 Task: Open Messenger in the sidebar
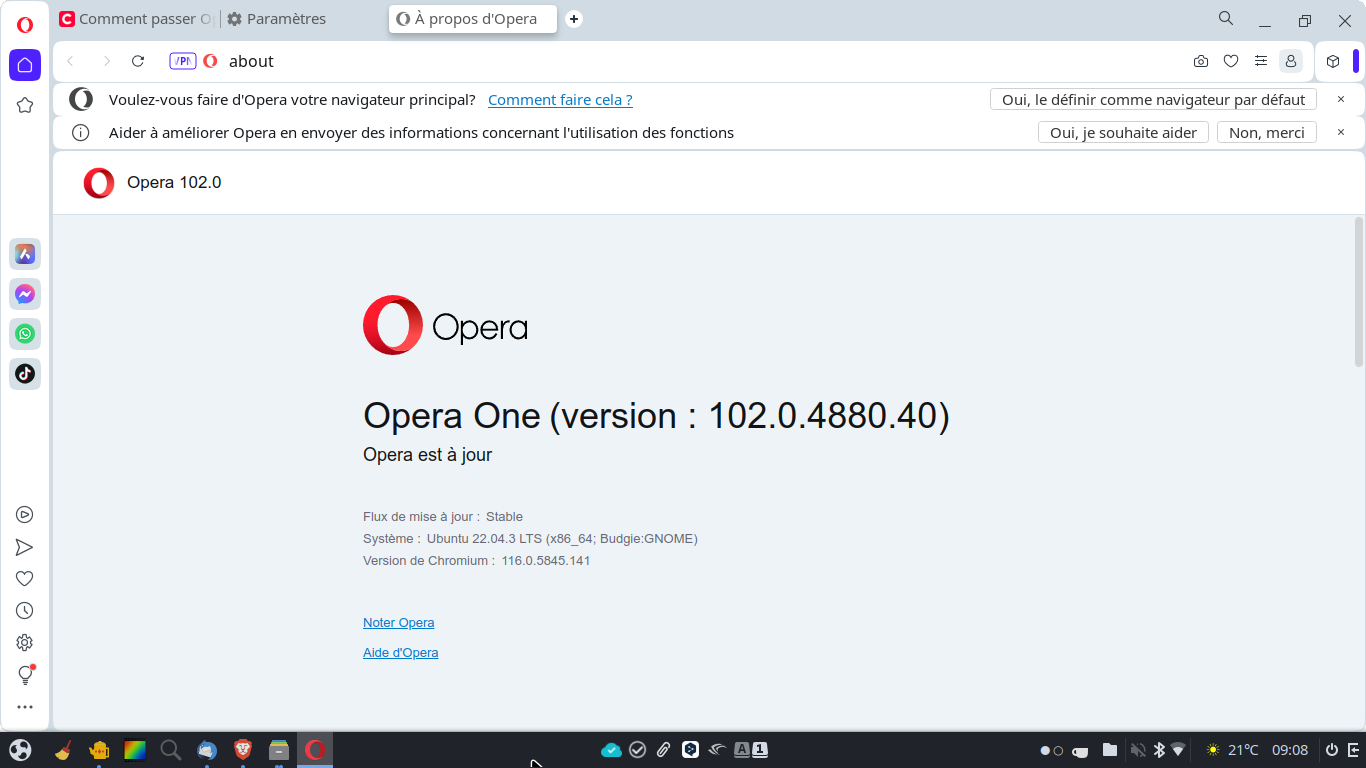tap(25, 294)
